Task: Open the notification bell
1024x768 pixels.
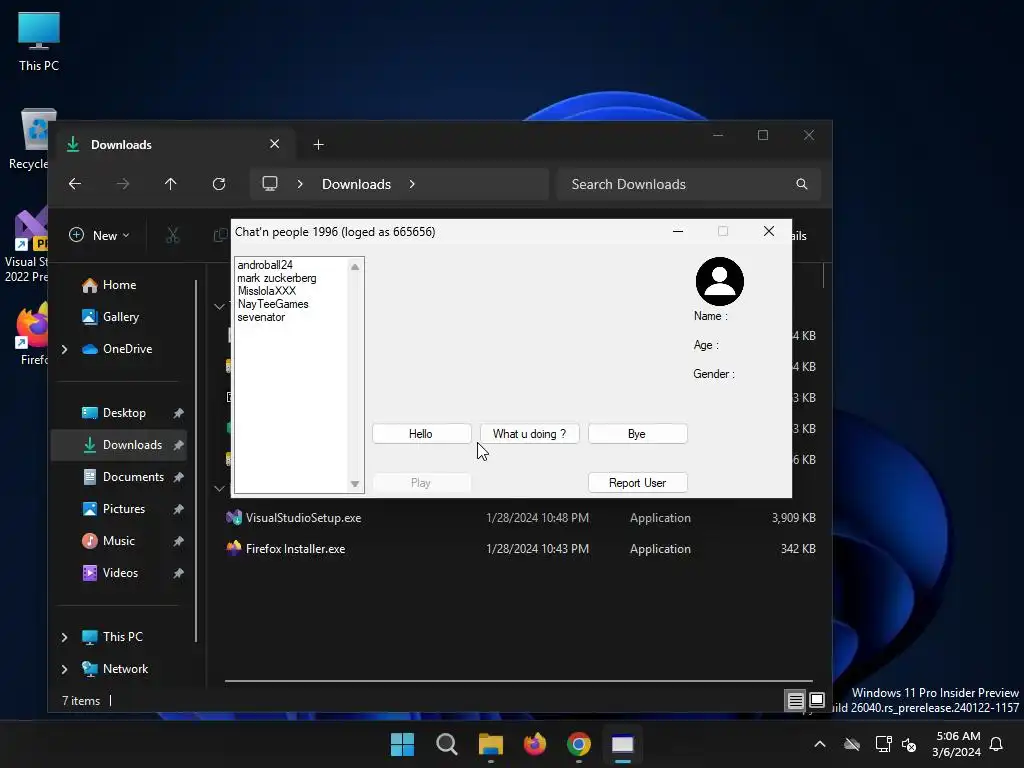Action: 997,744
